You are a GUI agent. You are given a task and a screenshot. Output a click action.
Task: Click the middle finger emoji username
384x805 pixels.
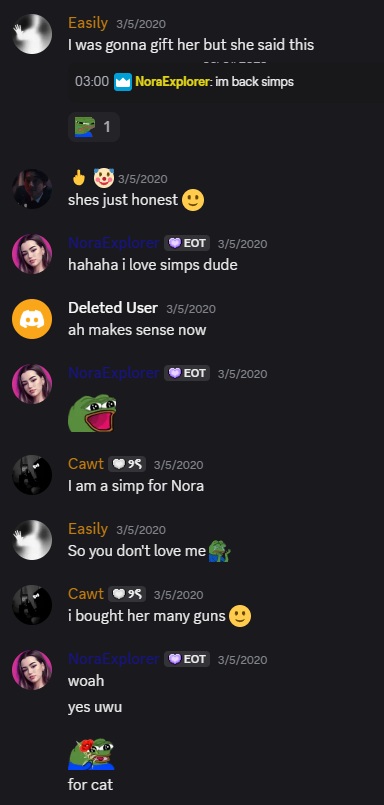[92, 178]
